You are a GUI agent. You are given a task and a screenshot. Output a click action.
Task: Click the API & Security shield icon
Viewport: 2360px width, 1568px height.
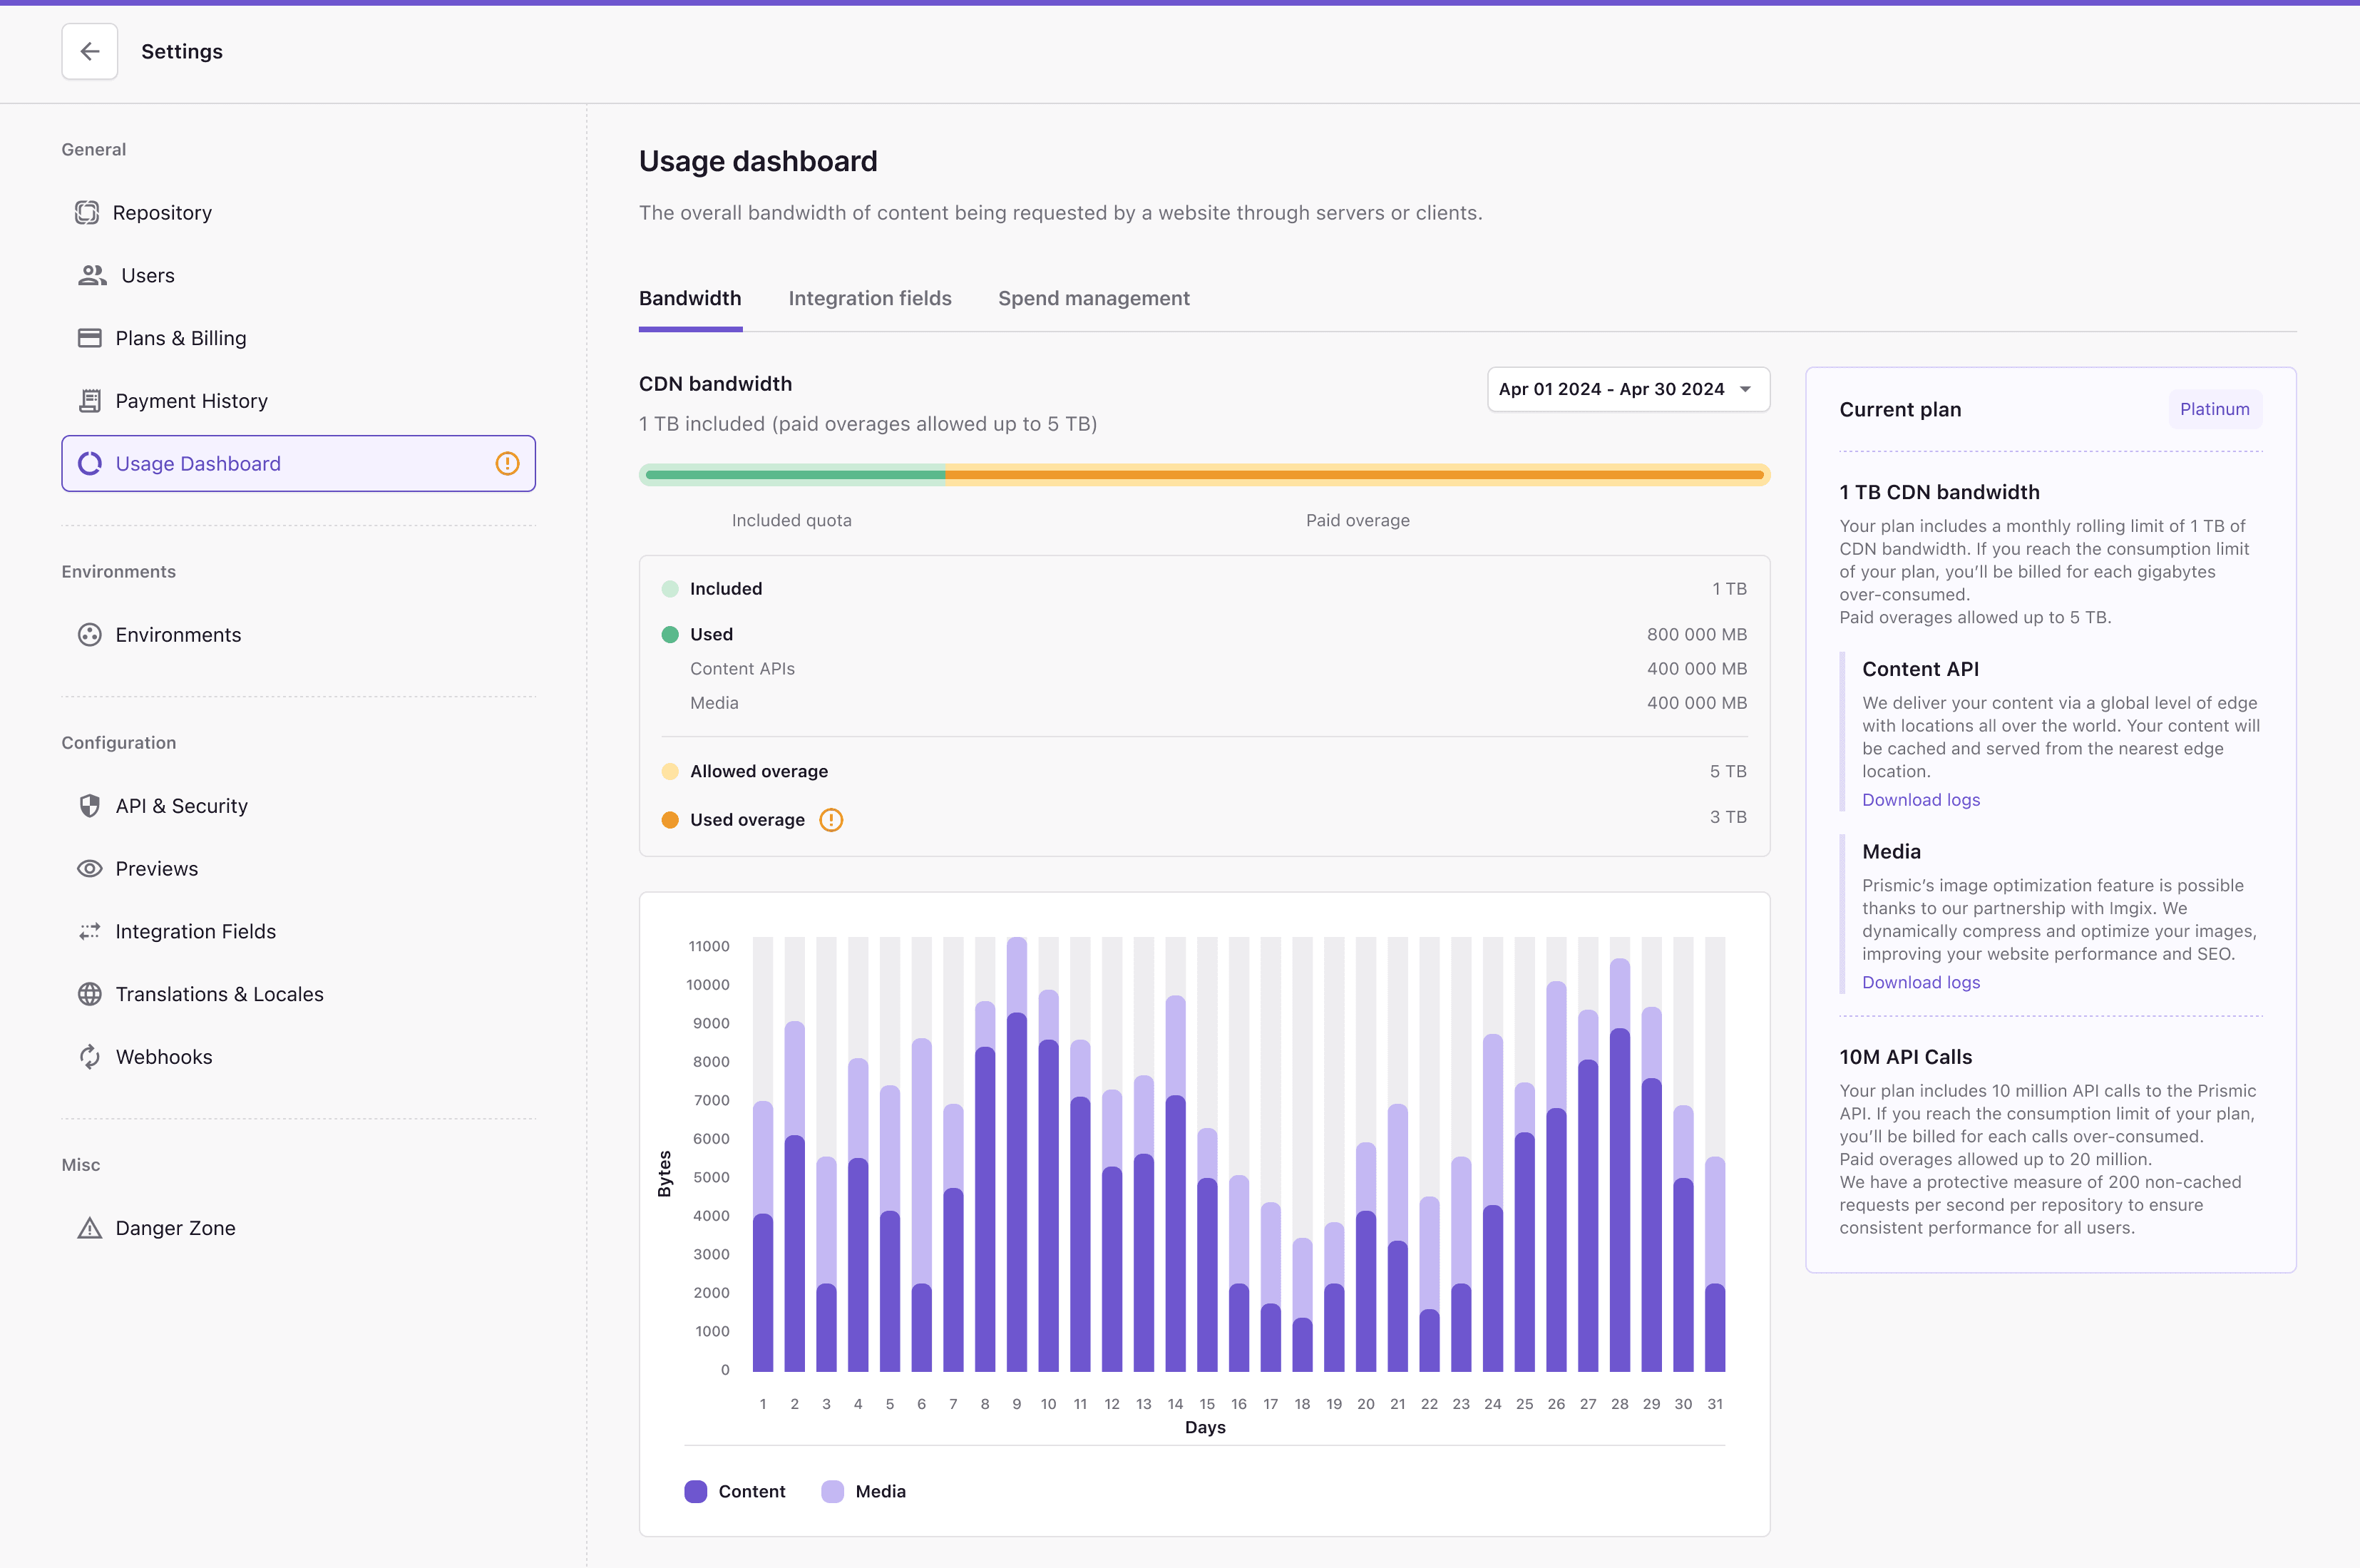[x=90, y=805]
